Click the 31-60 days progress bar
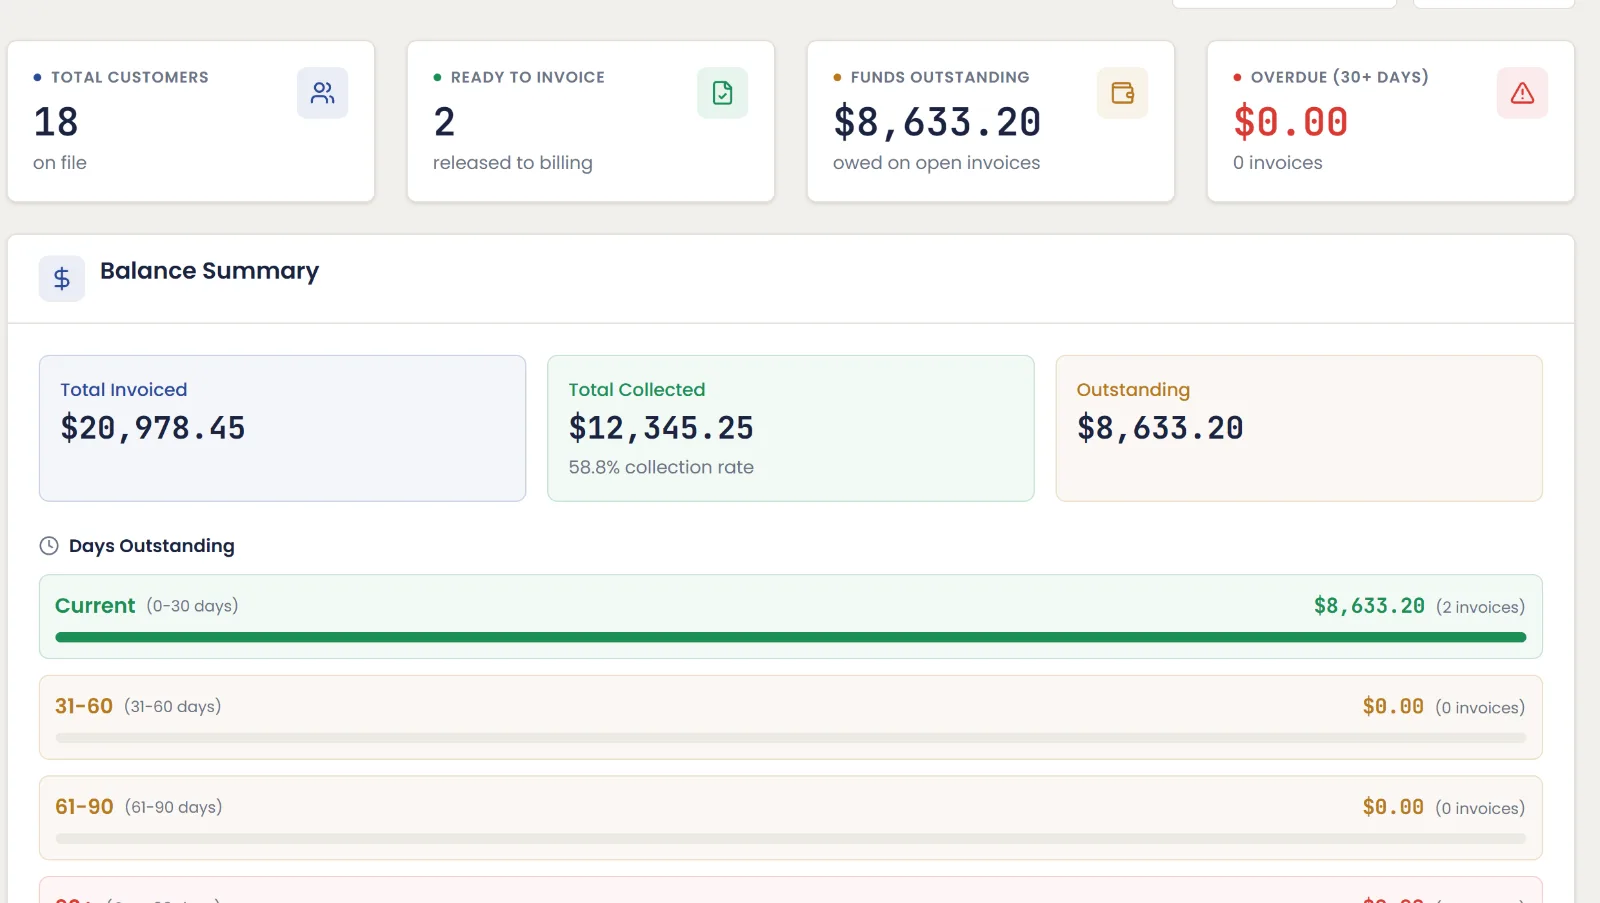Viewport: 1600px width, 903px height. [x=791, y=738]
